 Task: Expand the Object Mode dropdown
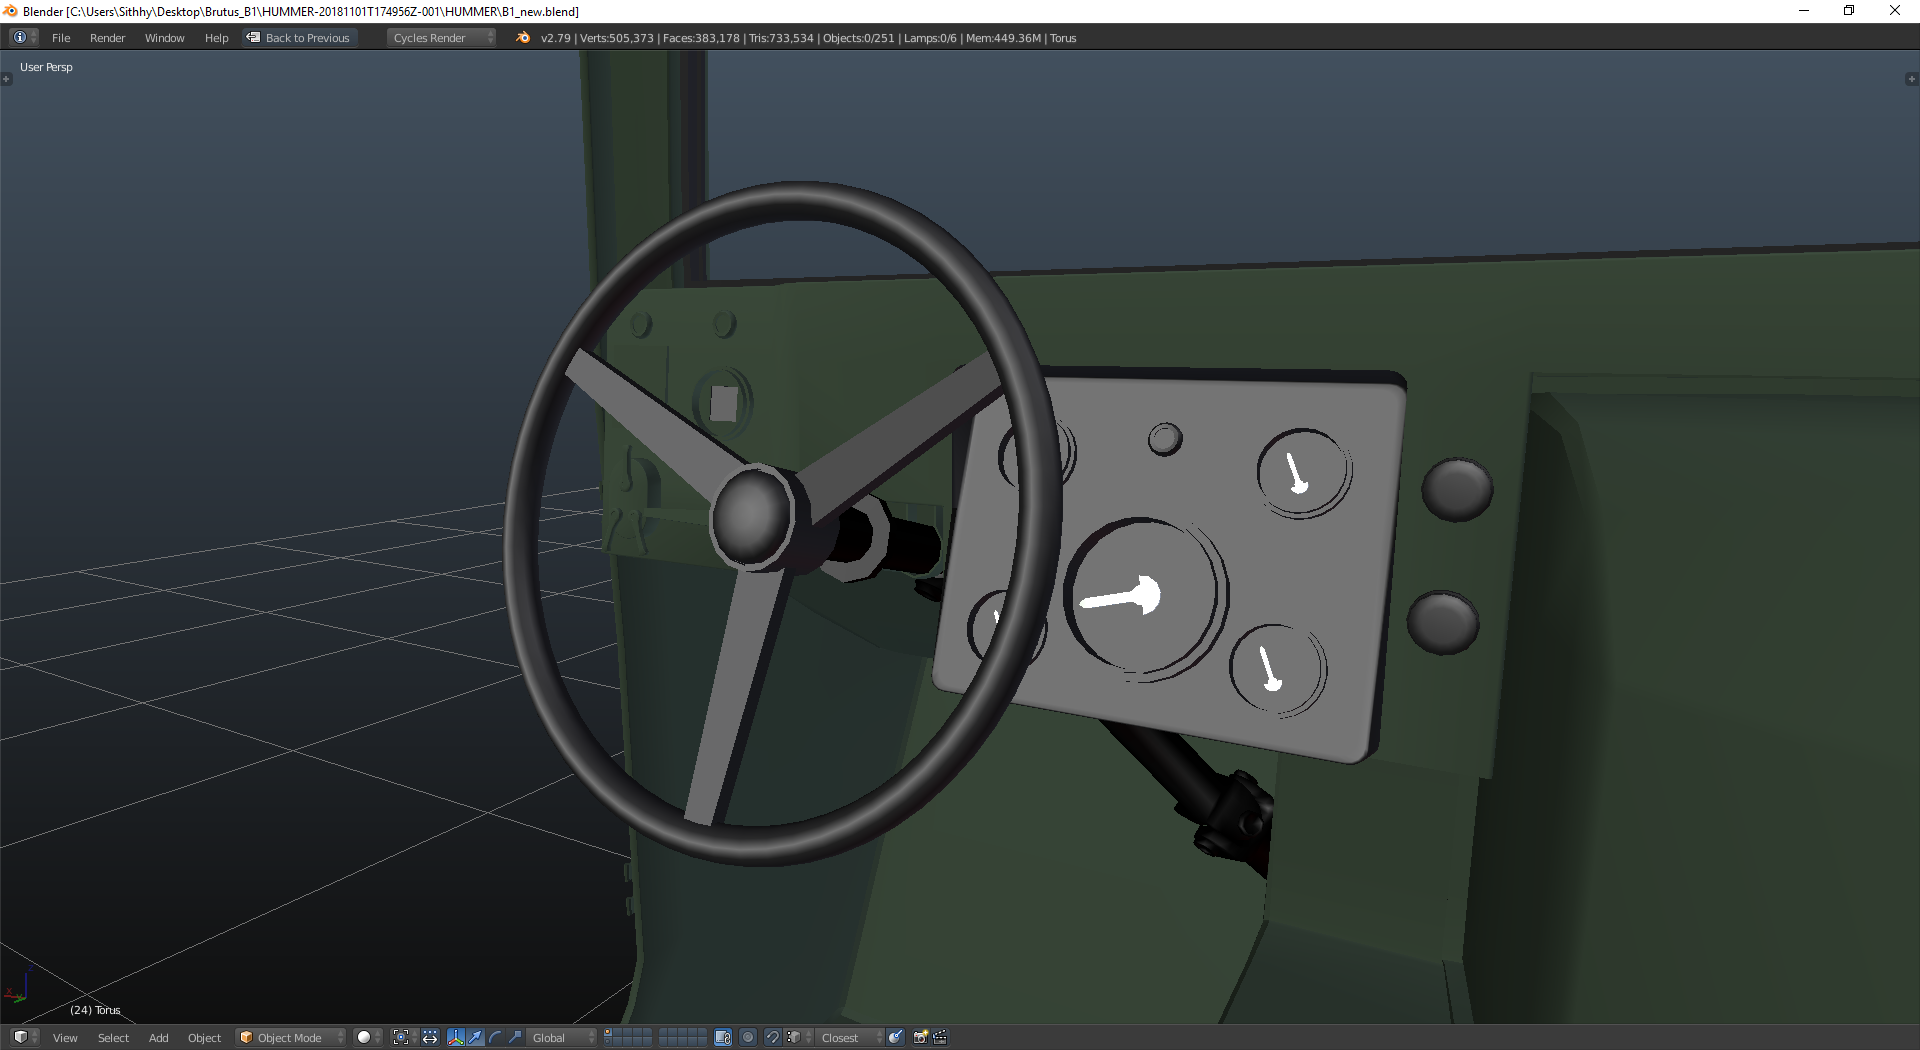(x=291, y=1037)
